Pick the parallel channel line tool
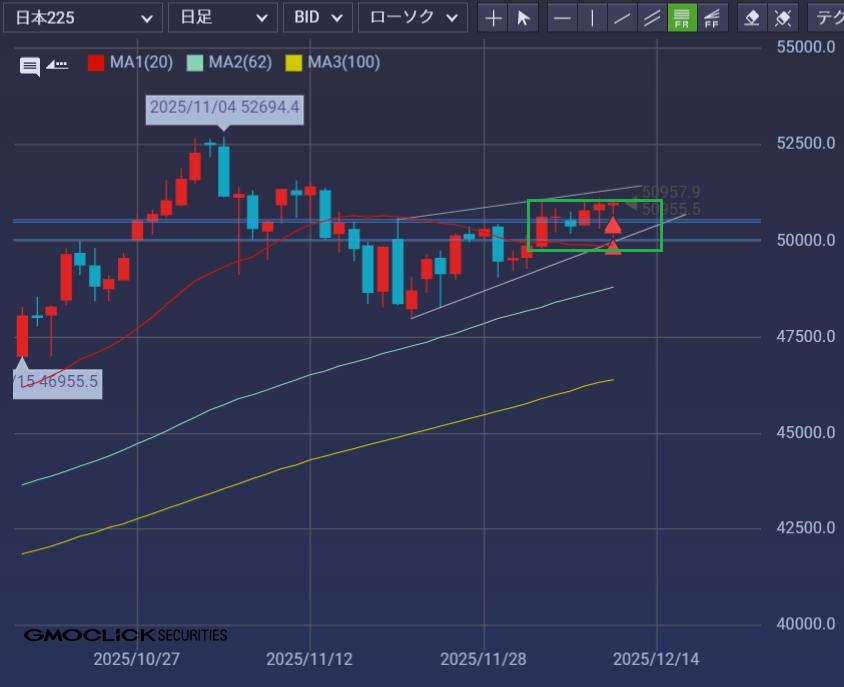844x687 pixels. [x=652, y=18]
